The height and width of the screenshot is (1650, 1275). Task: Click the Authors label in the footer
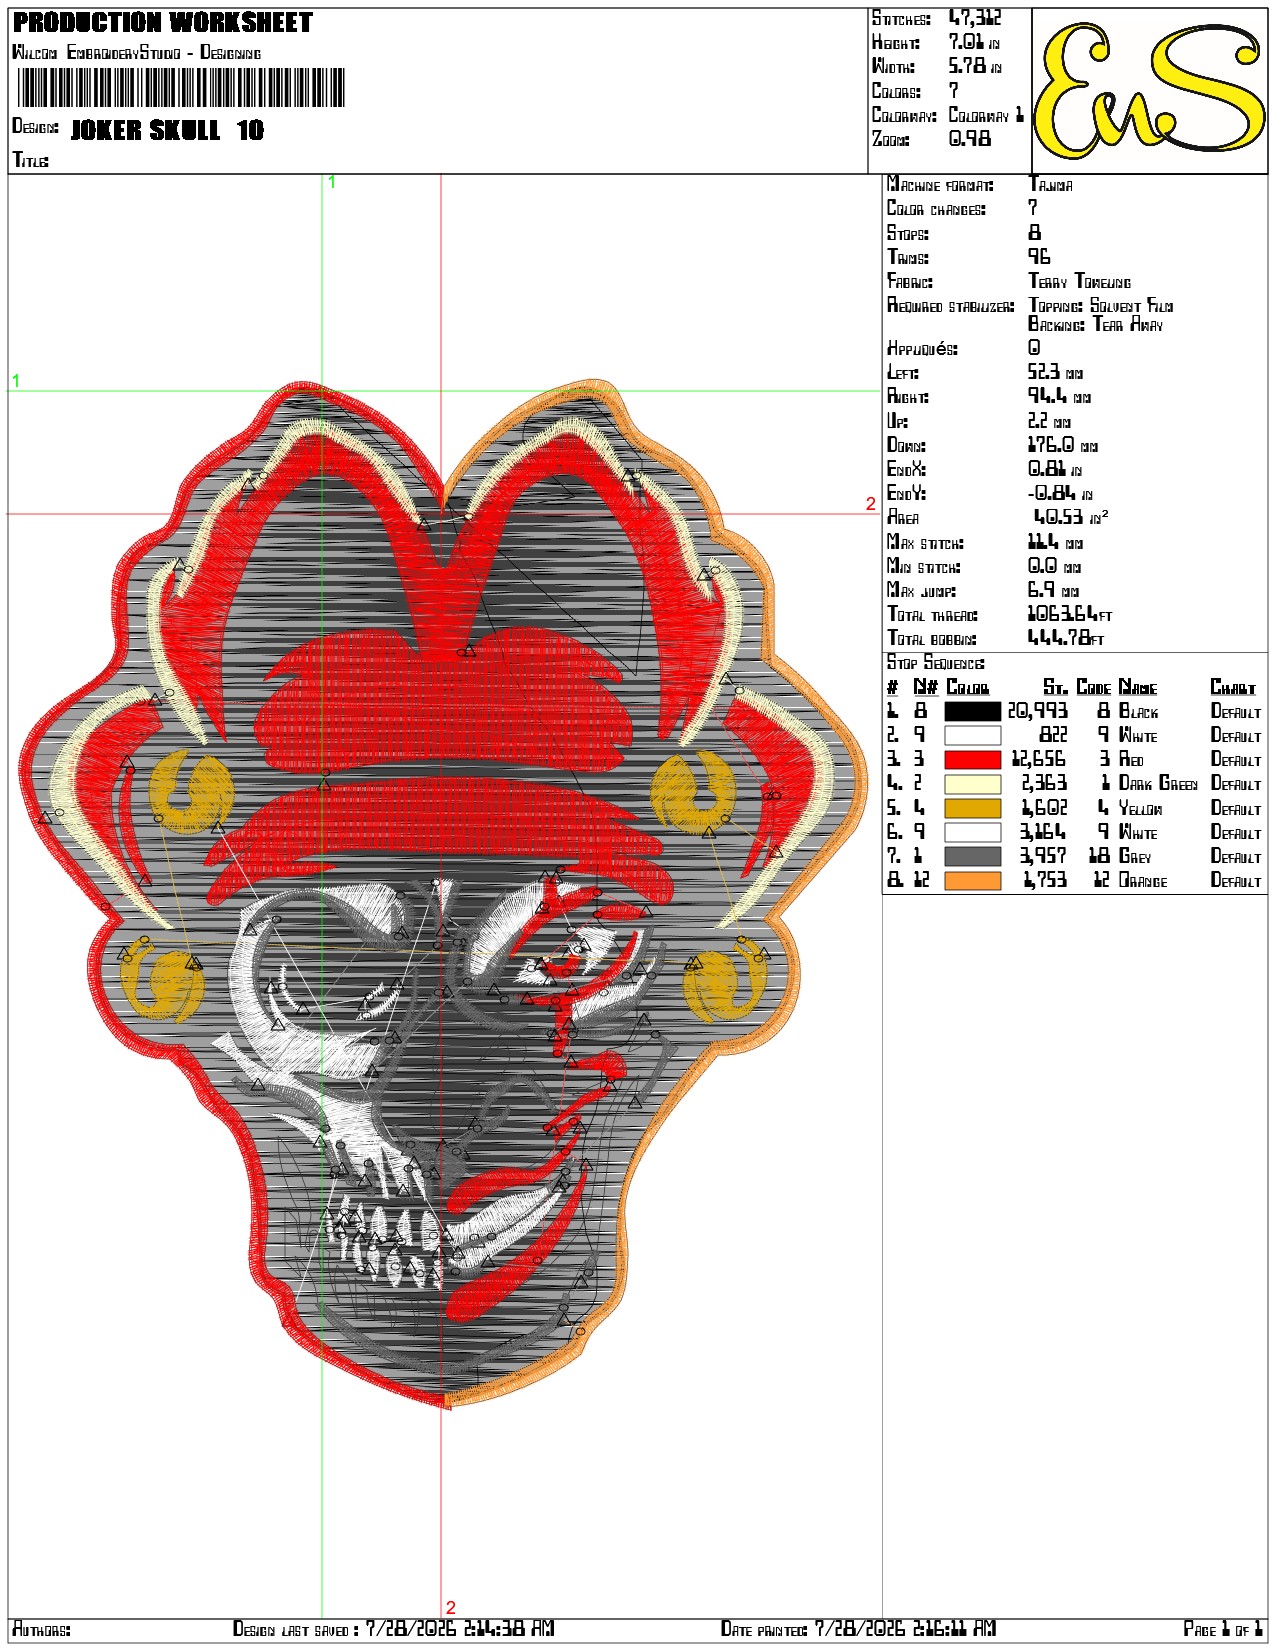tap(41, 1630)
